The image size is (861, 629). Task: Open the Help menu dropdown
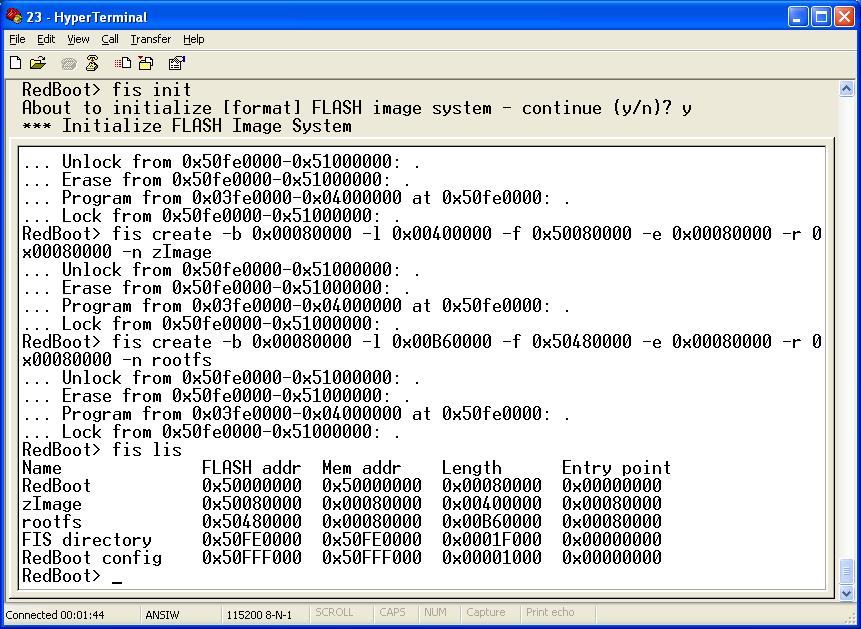tap(193, 39)
